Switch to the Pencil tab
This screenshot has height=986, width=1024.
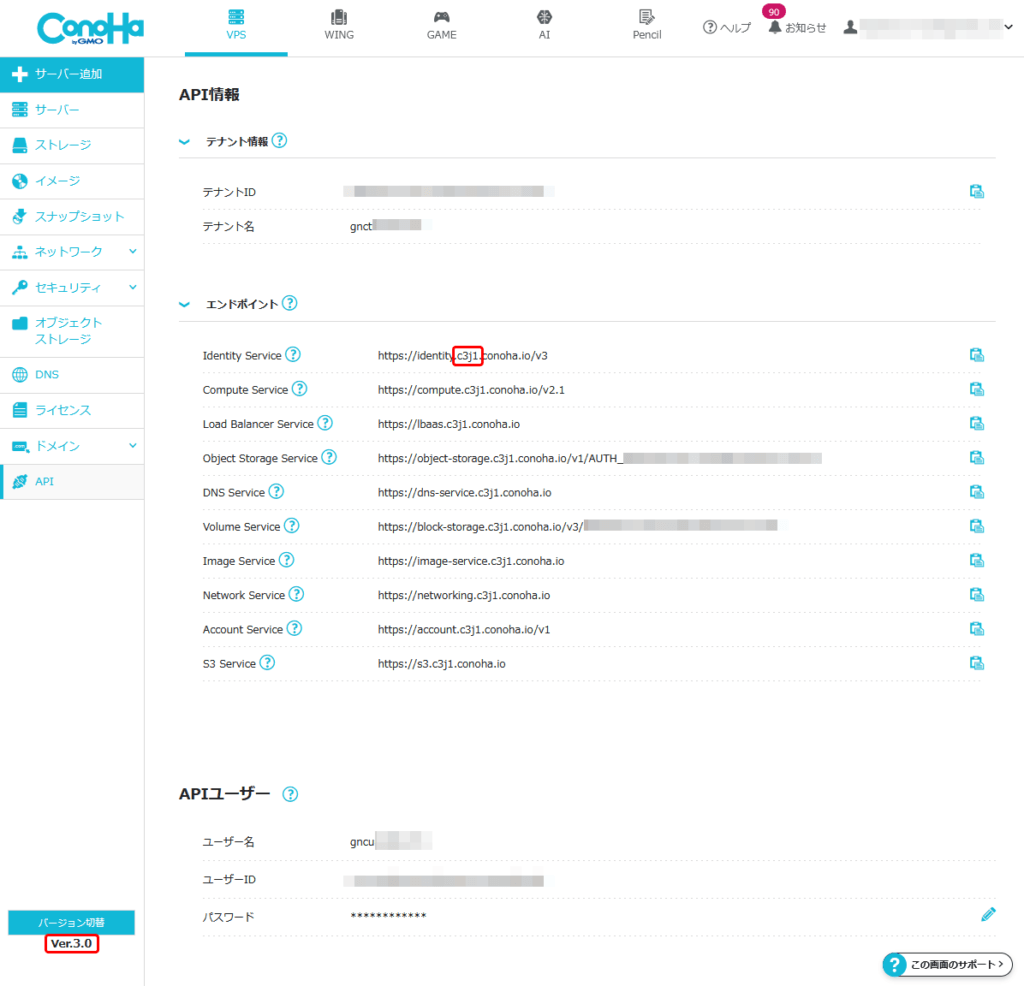tap(647, 26)
